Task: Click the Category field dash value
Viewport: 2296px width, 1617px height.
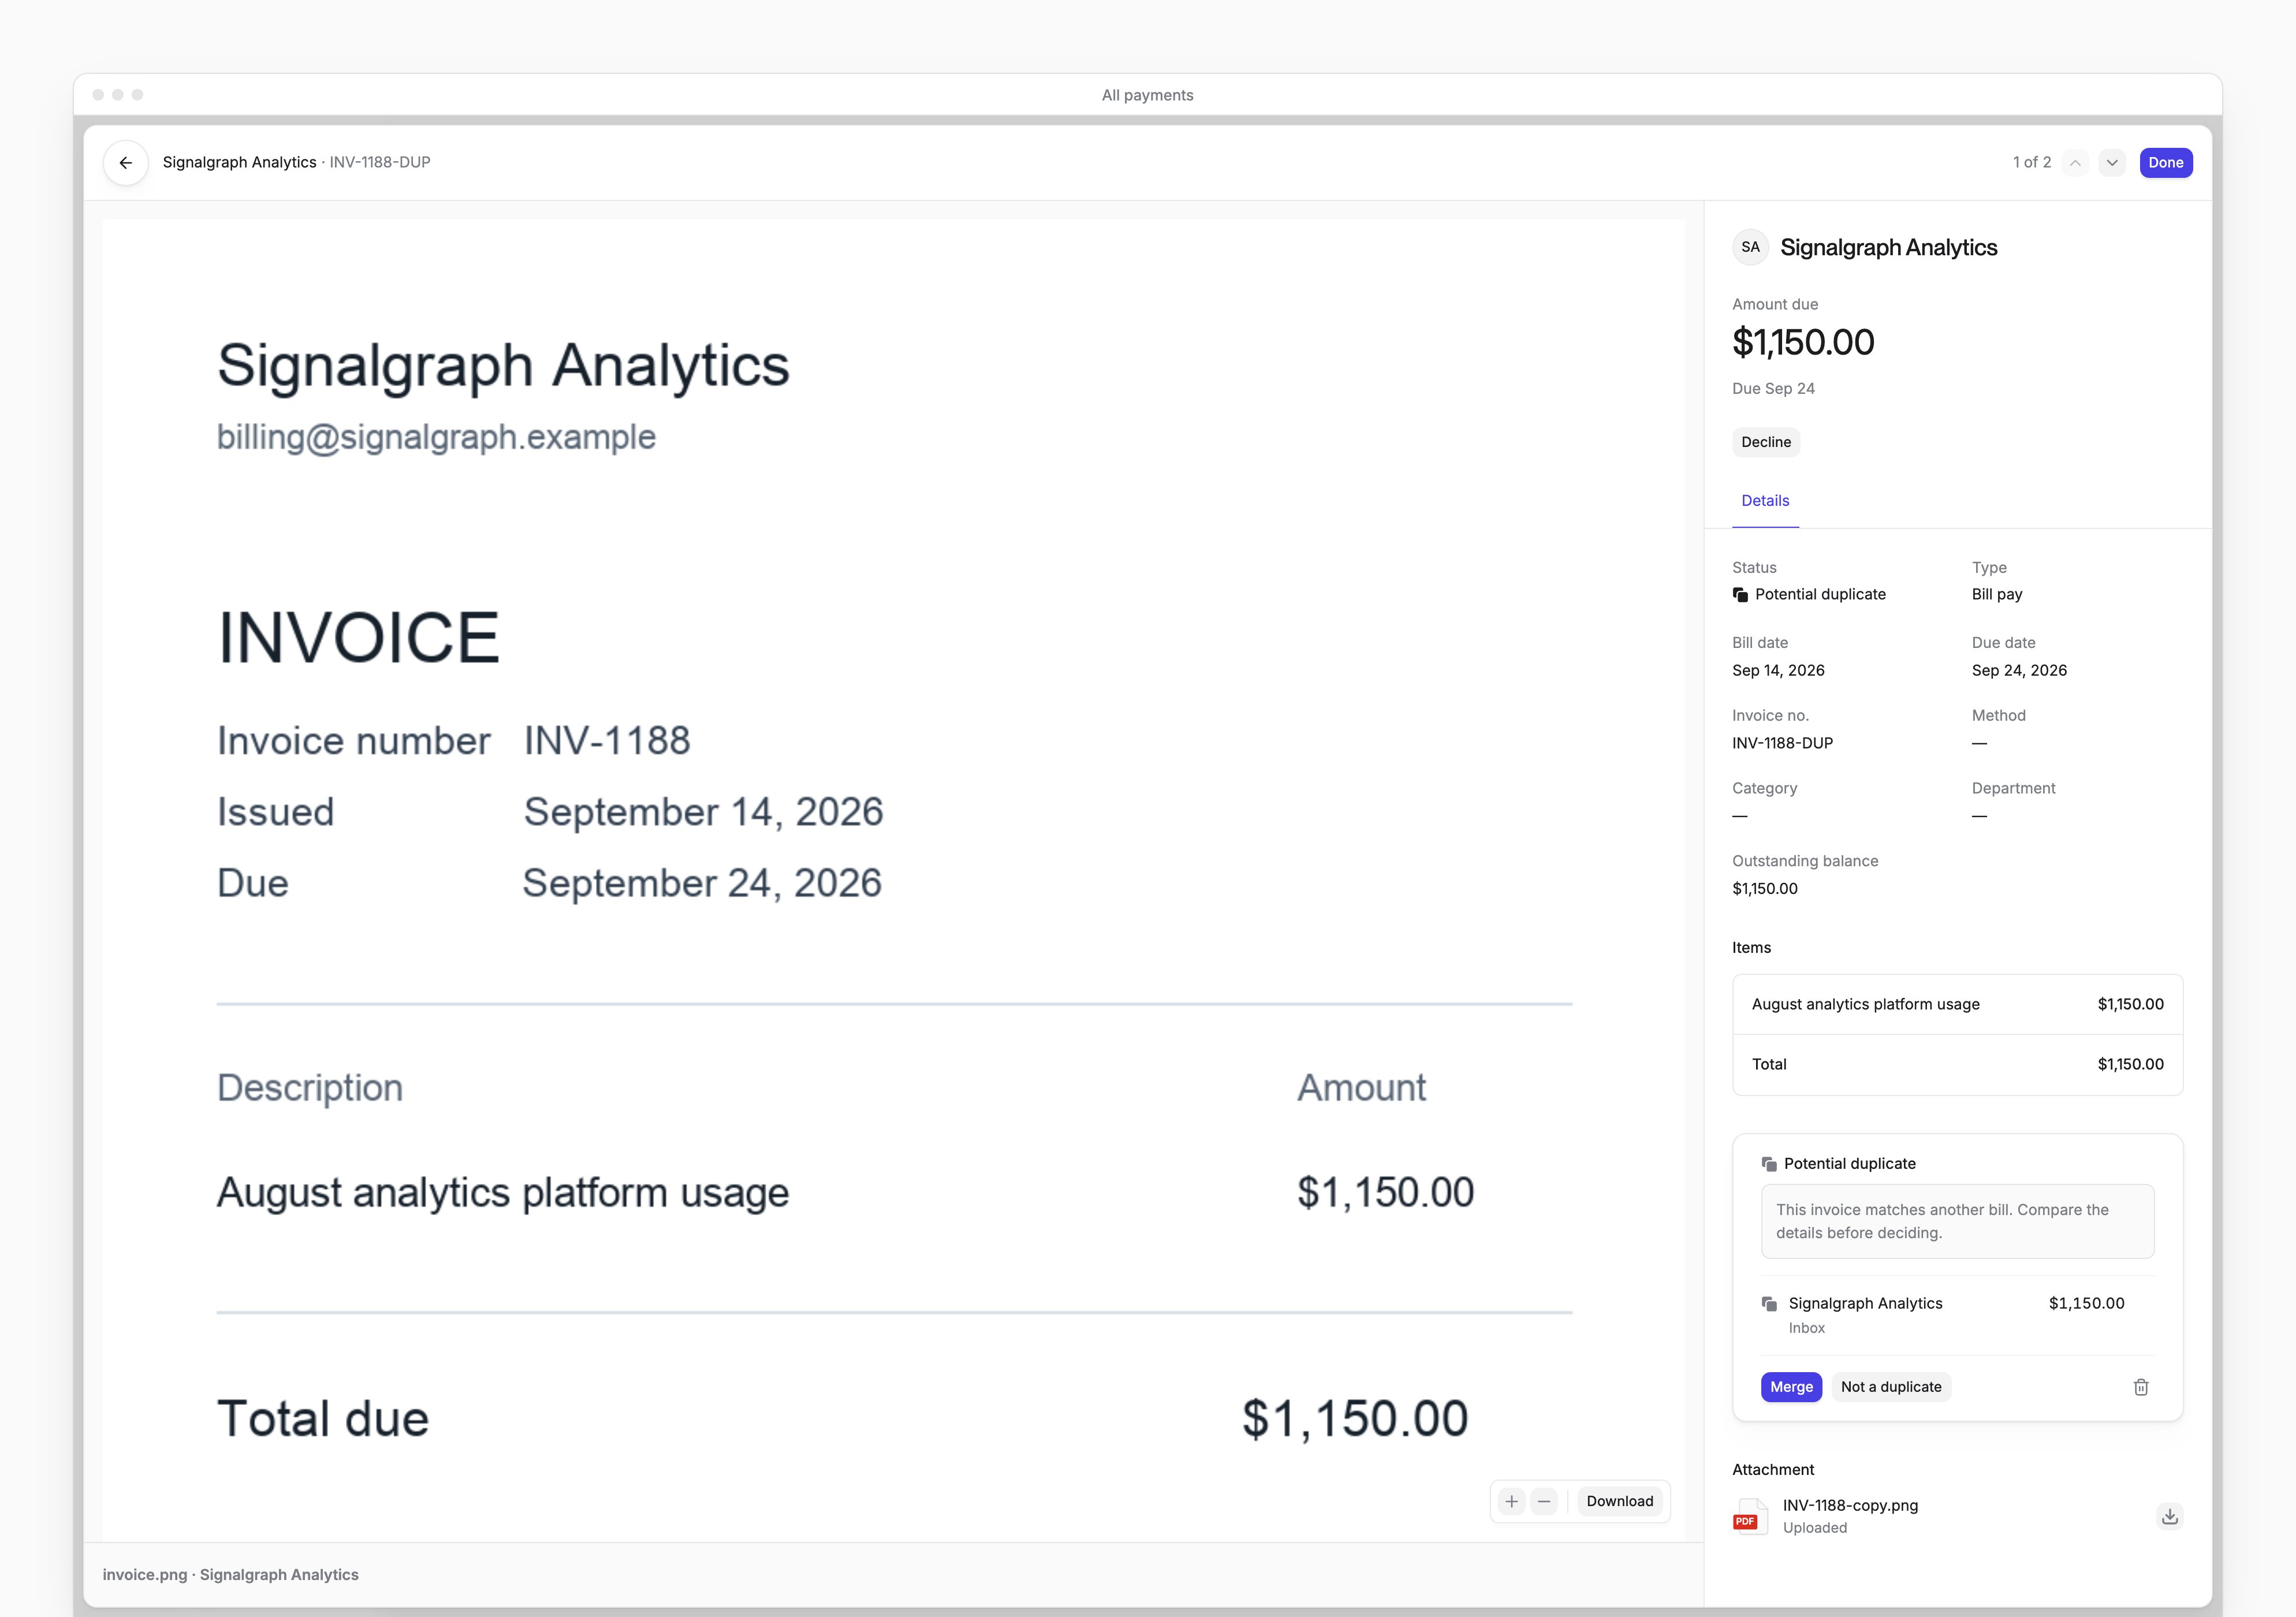Action: 1740,816
